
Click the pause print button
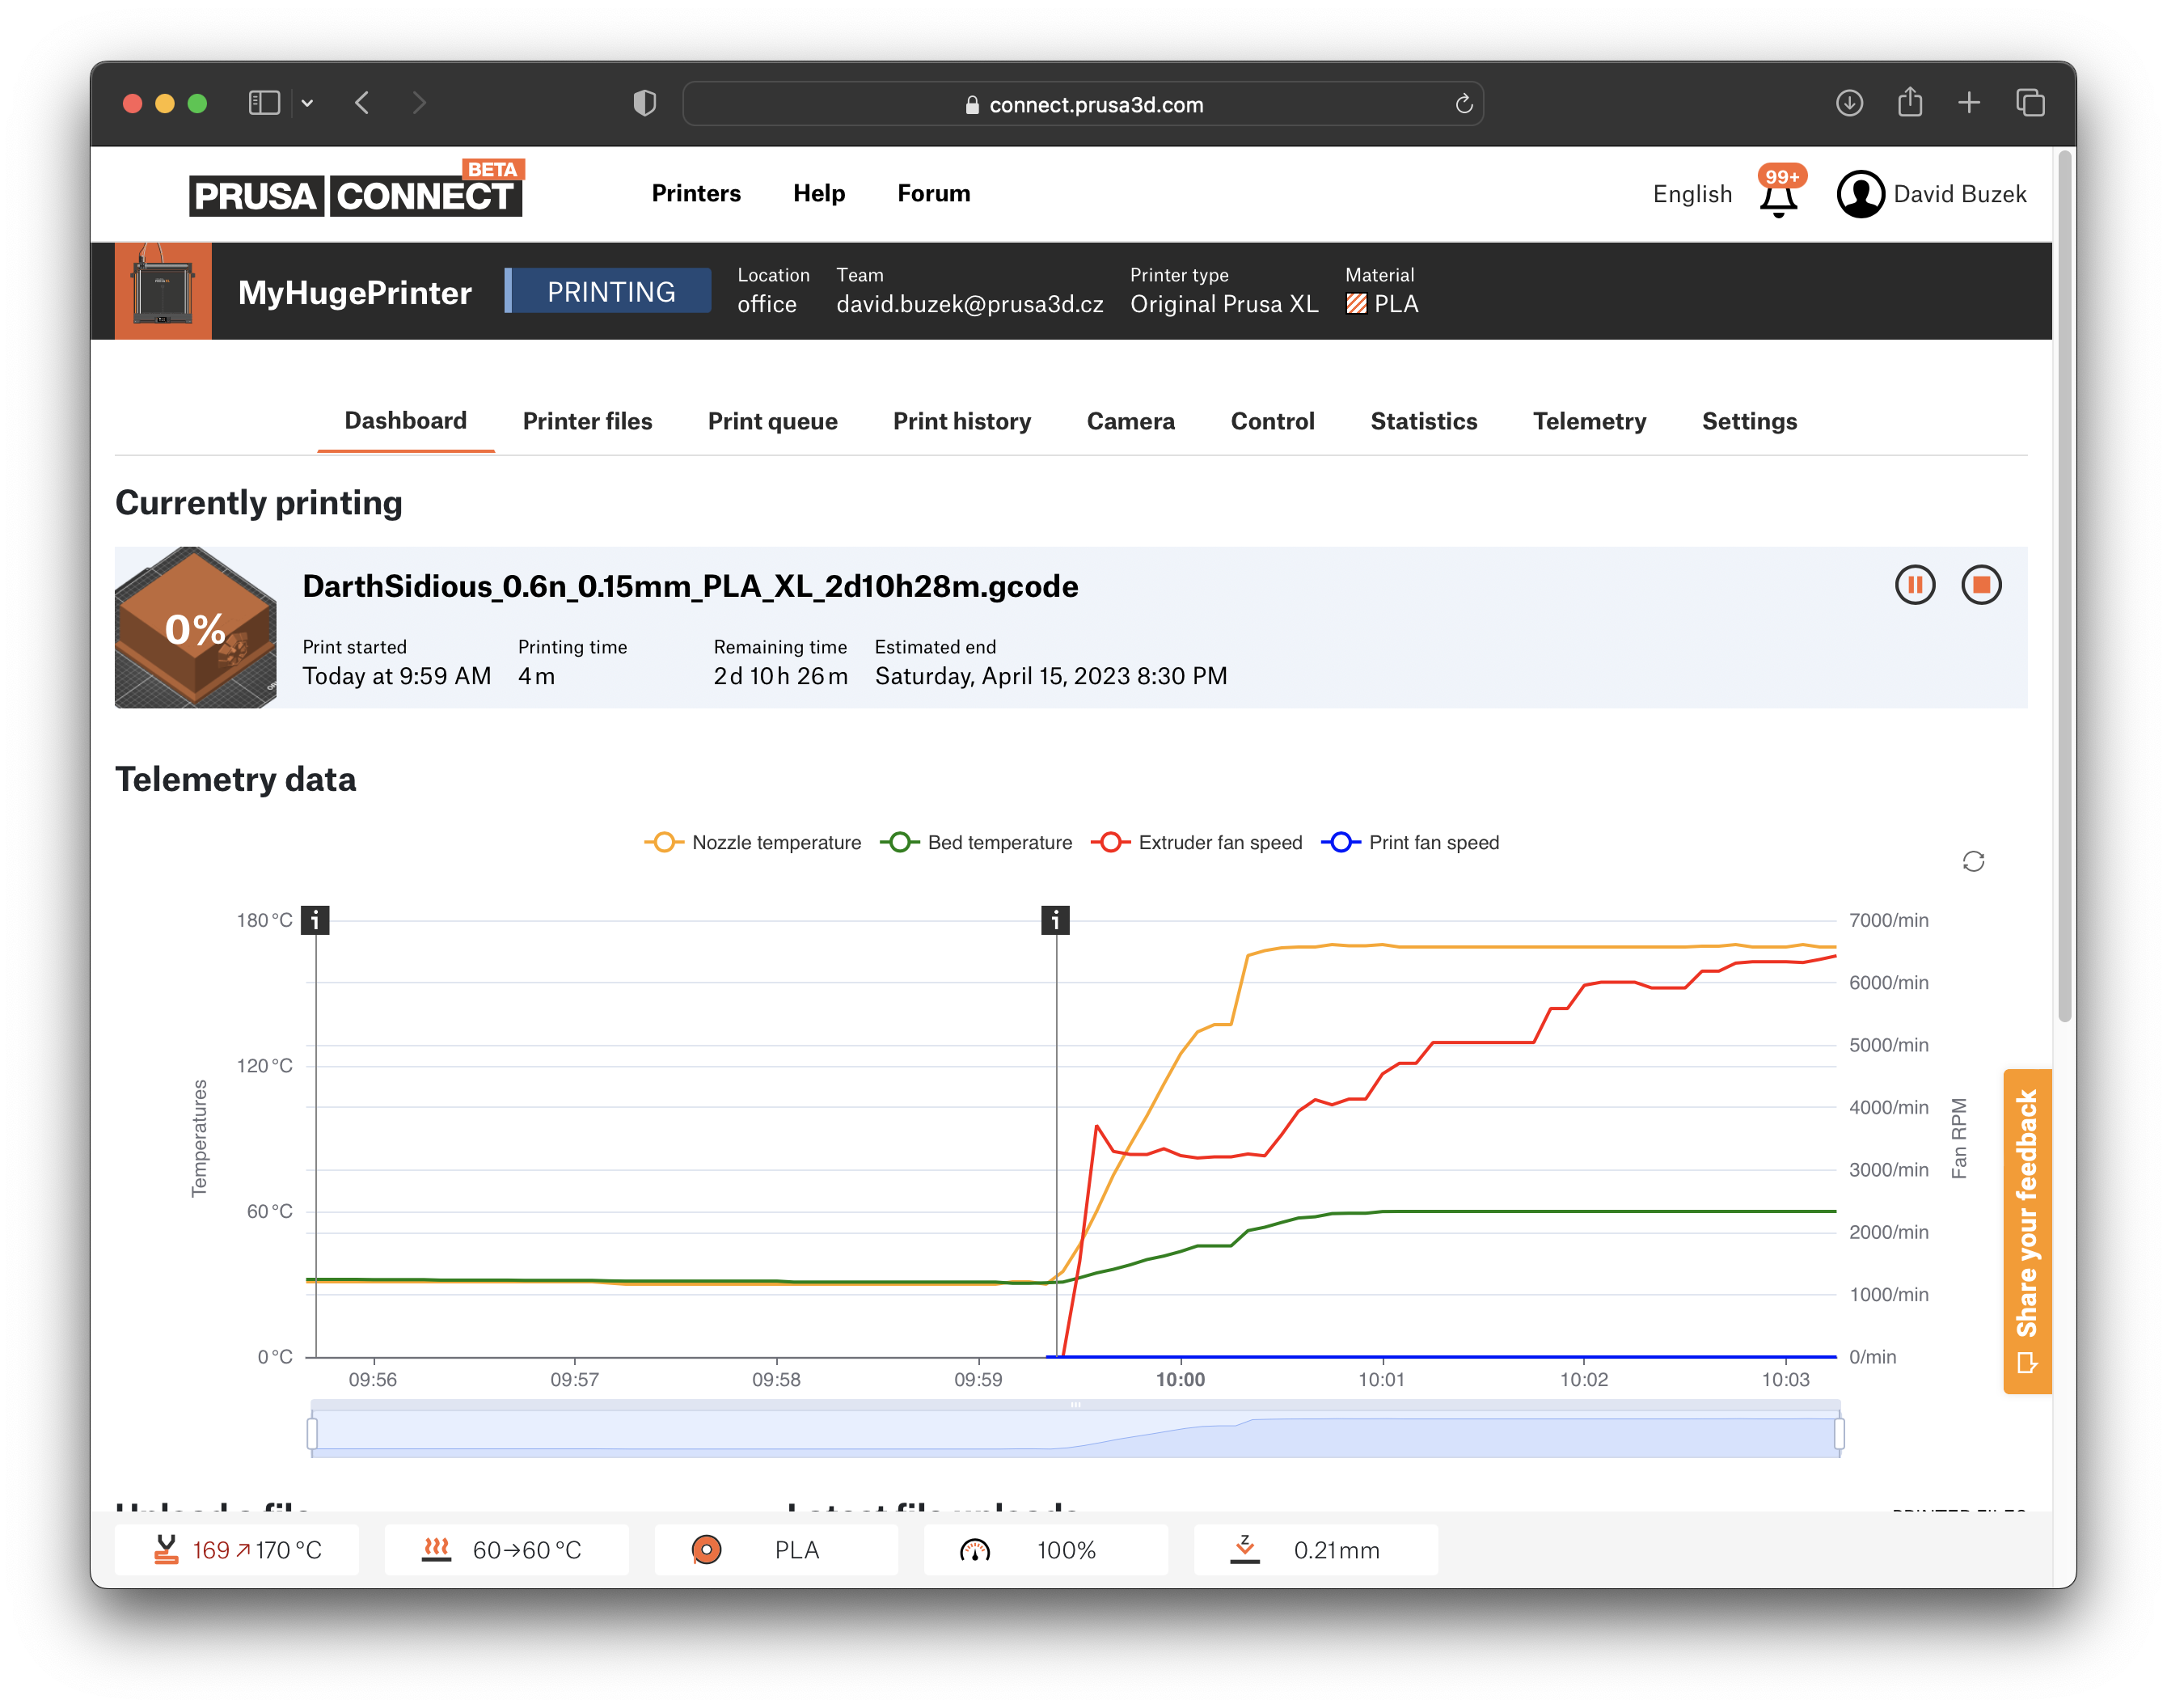click(x=1916, y=584)
